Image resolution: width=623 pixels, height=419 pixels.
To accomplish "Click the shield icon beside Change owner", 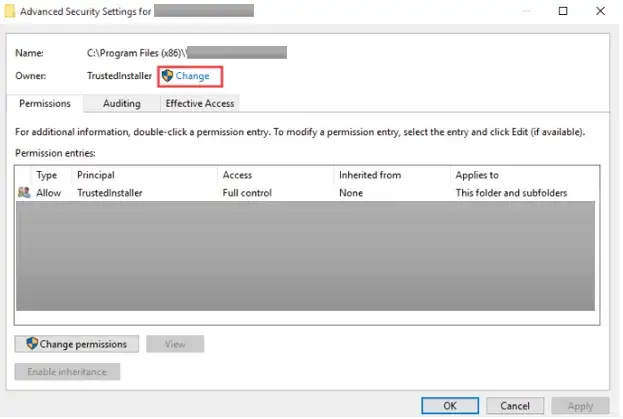I will (167, 76).
